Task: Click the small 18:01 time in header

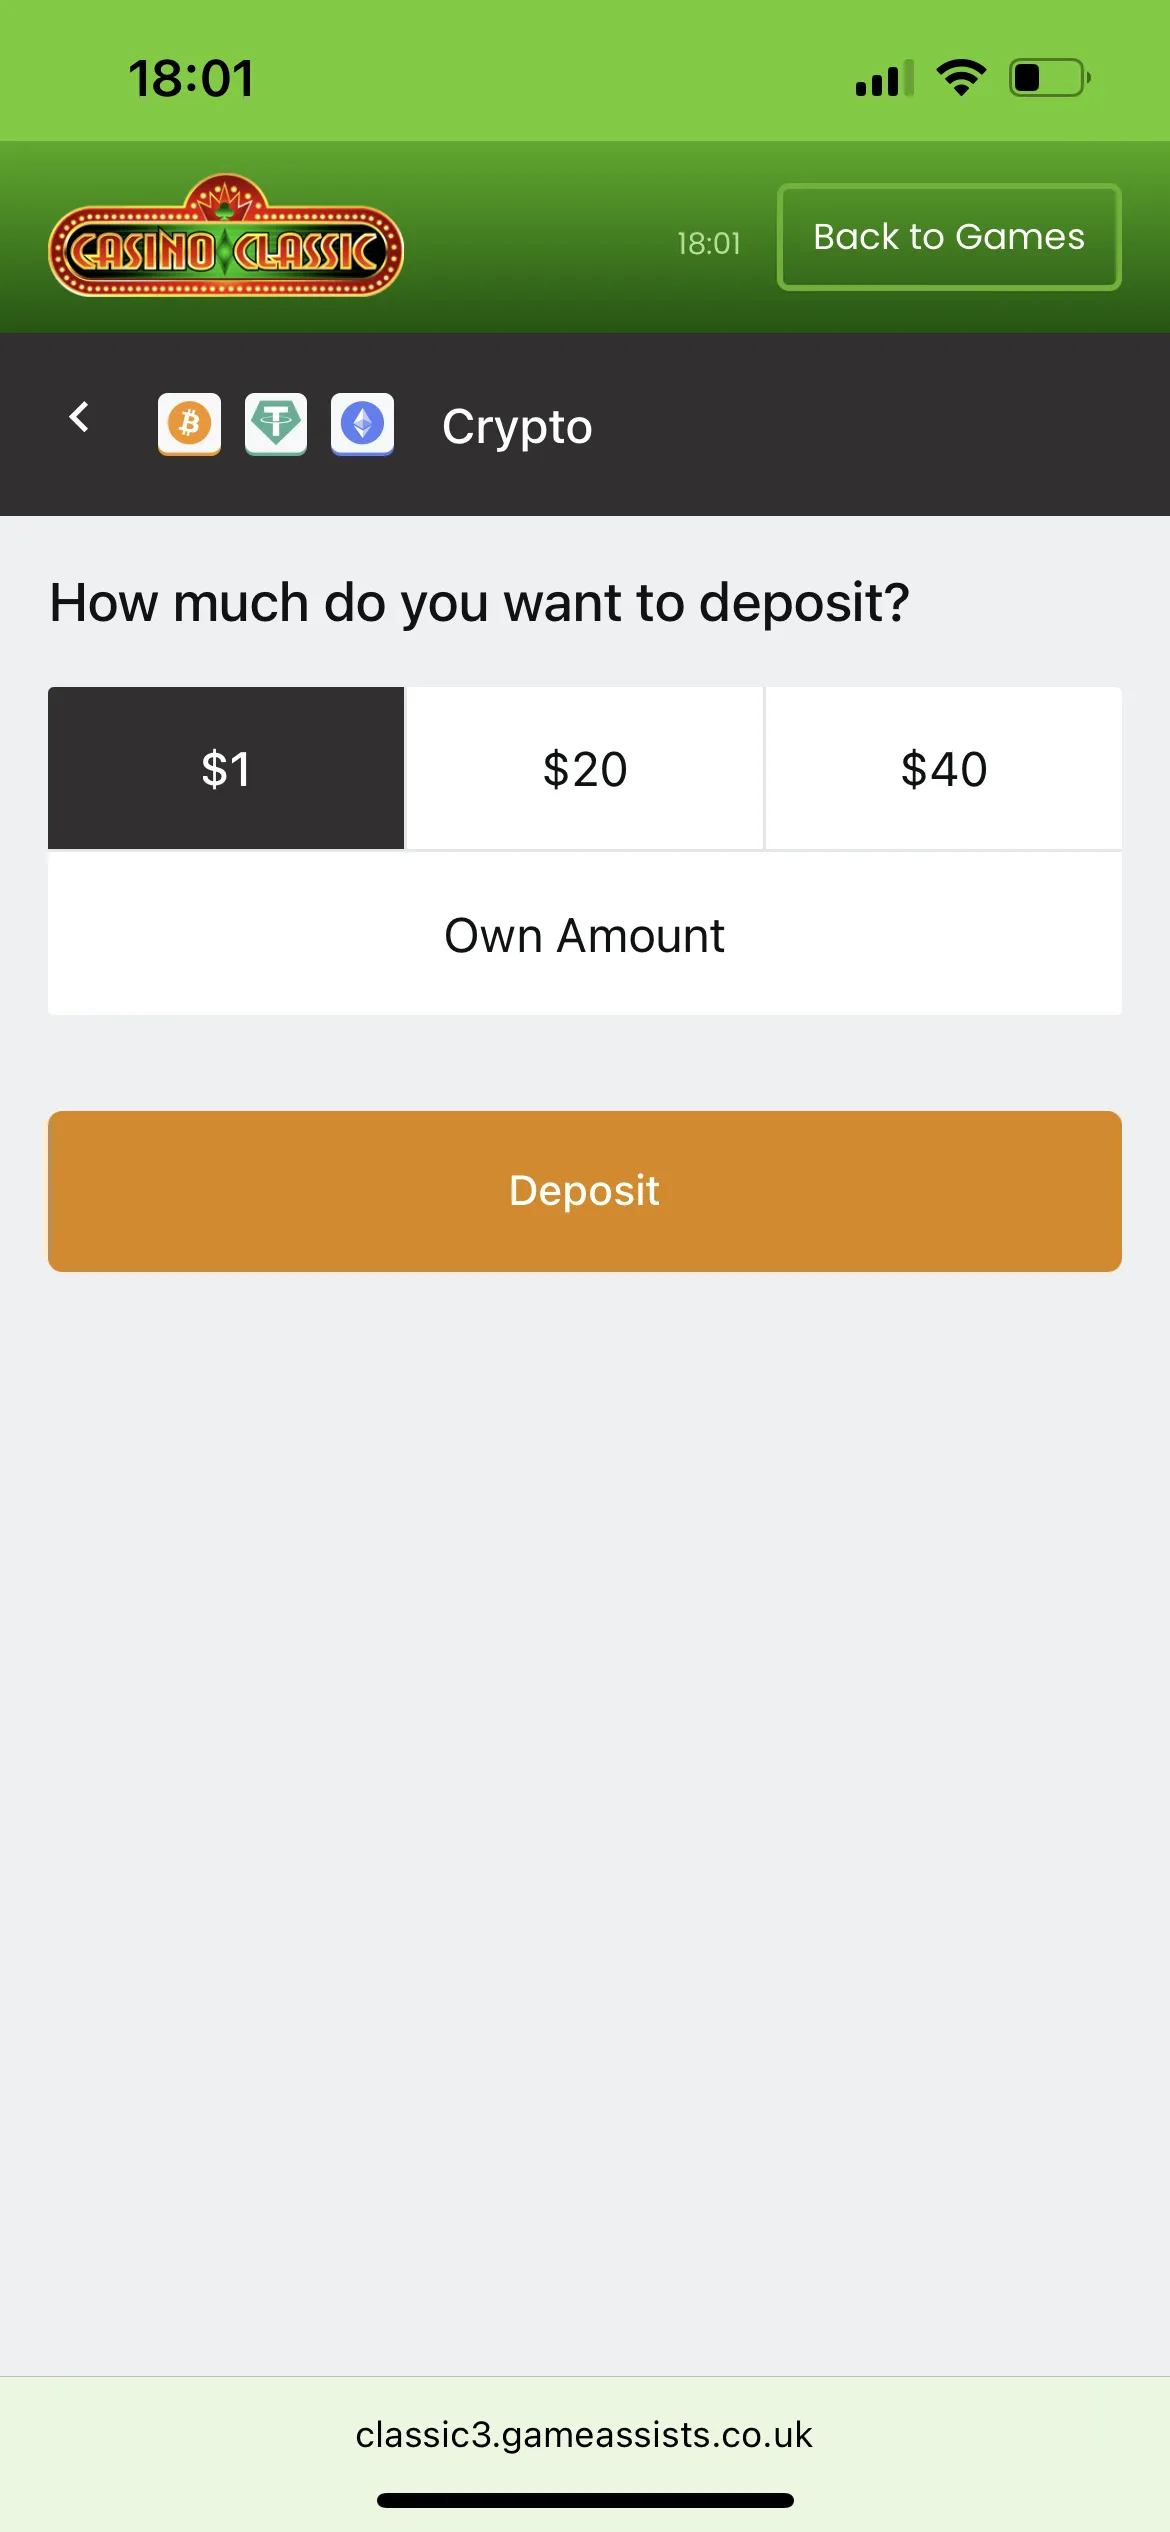Action: coord(708,243)
